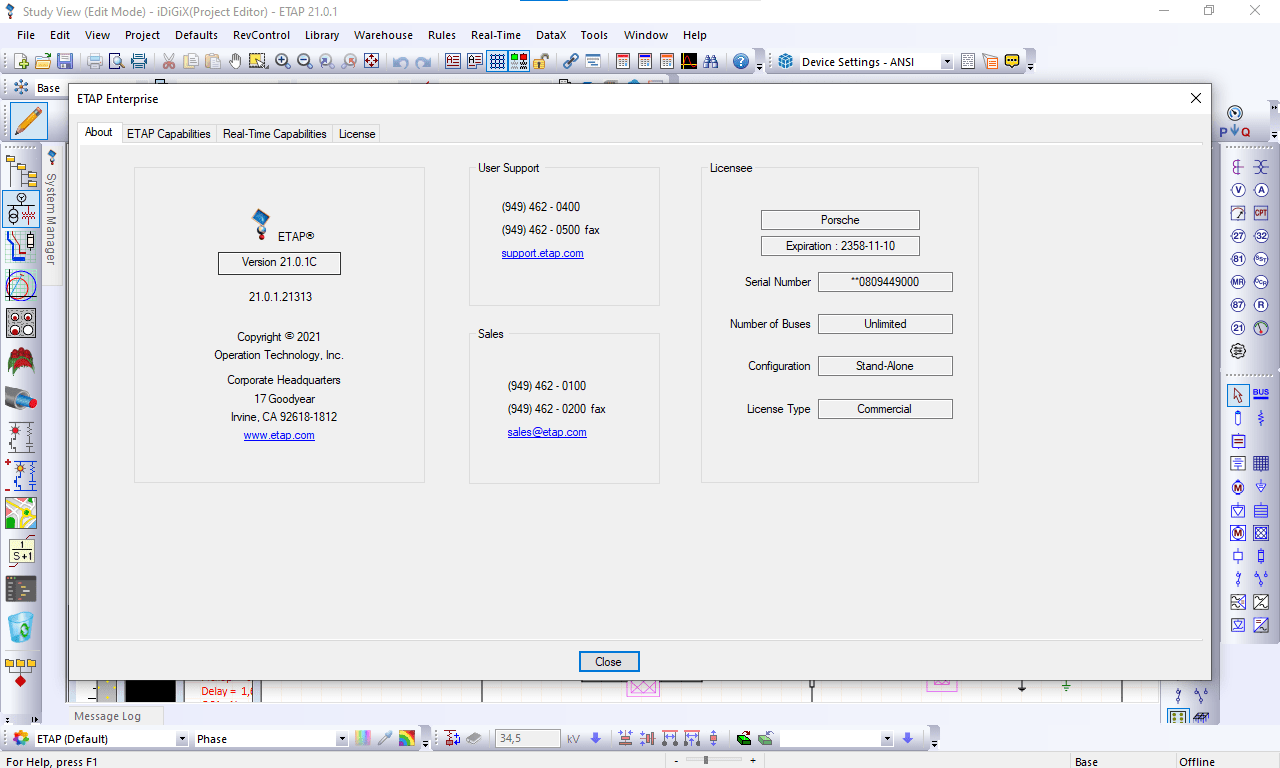Click the New Project toolbar icon
This screenshot has height=768, width=1280.
(x=21, y=62)
